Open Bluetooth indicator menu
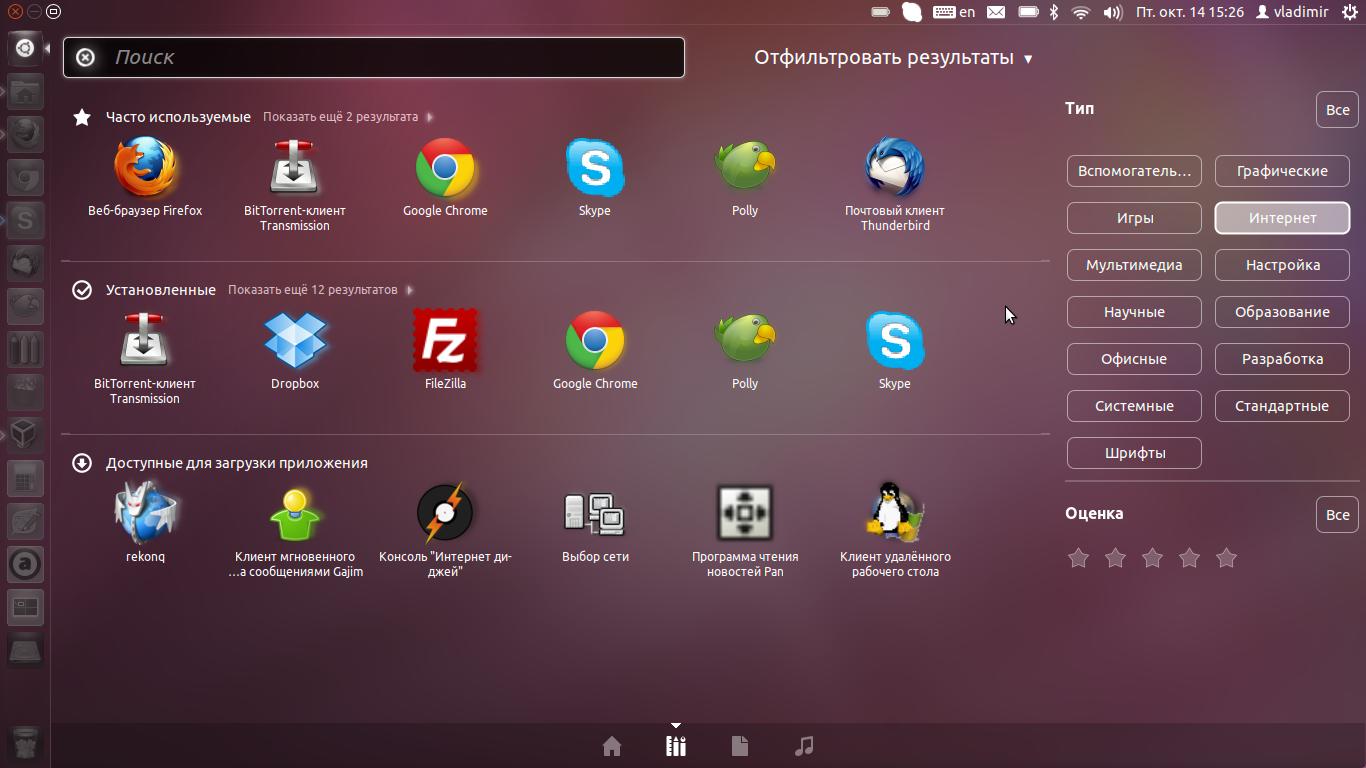Viewport: 1366px width, 768px height. tap(1053, 12)
